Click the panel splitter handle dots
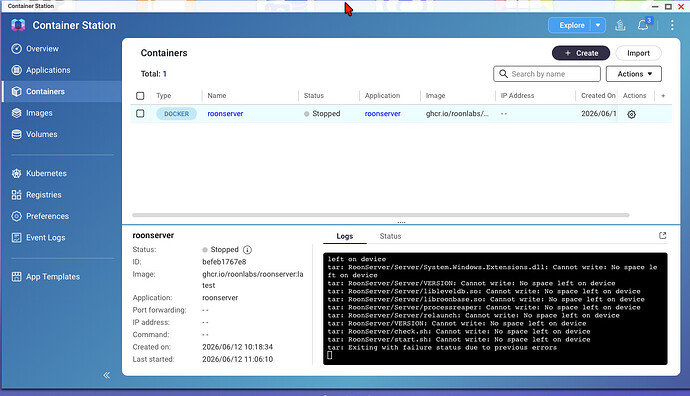Screen dimensions: 690x396 tap(401, 222)
